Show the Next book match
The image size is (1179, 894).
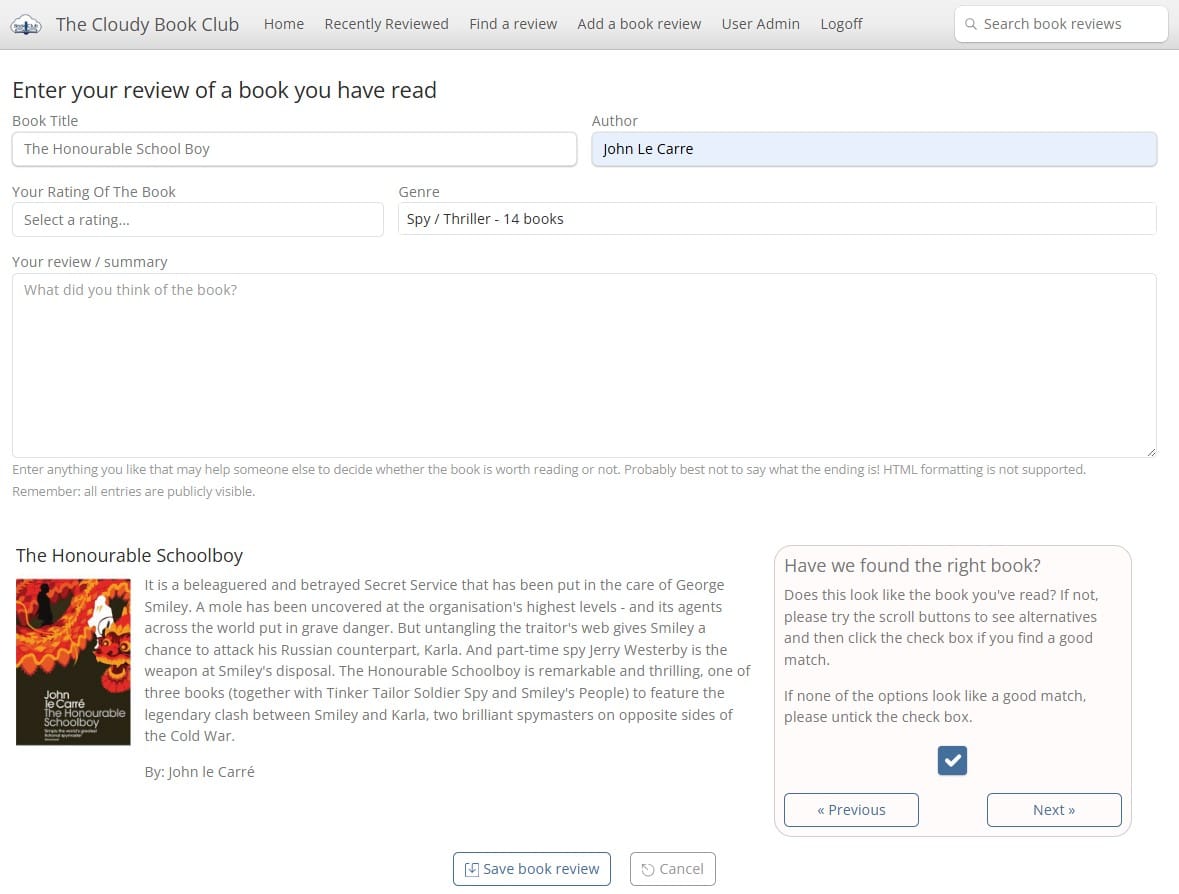pyautogui.click(x=1054, y=810)
